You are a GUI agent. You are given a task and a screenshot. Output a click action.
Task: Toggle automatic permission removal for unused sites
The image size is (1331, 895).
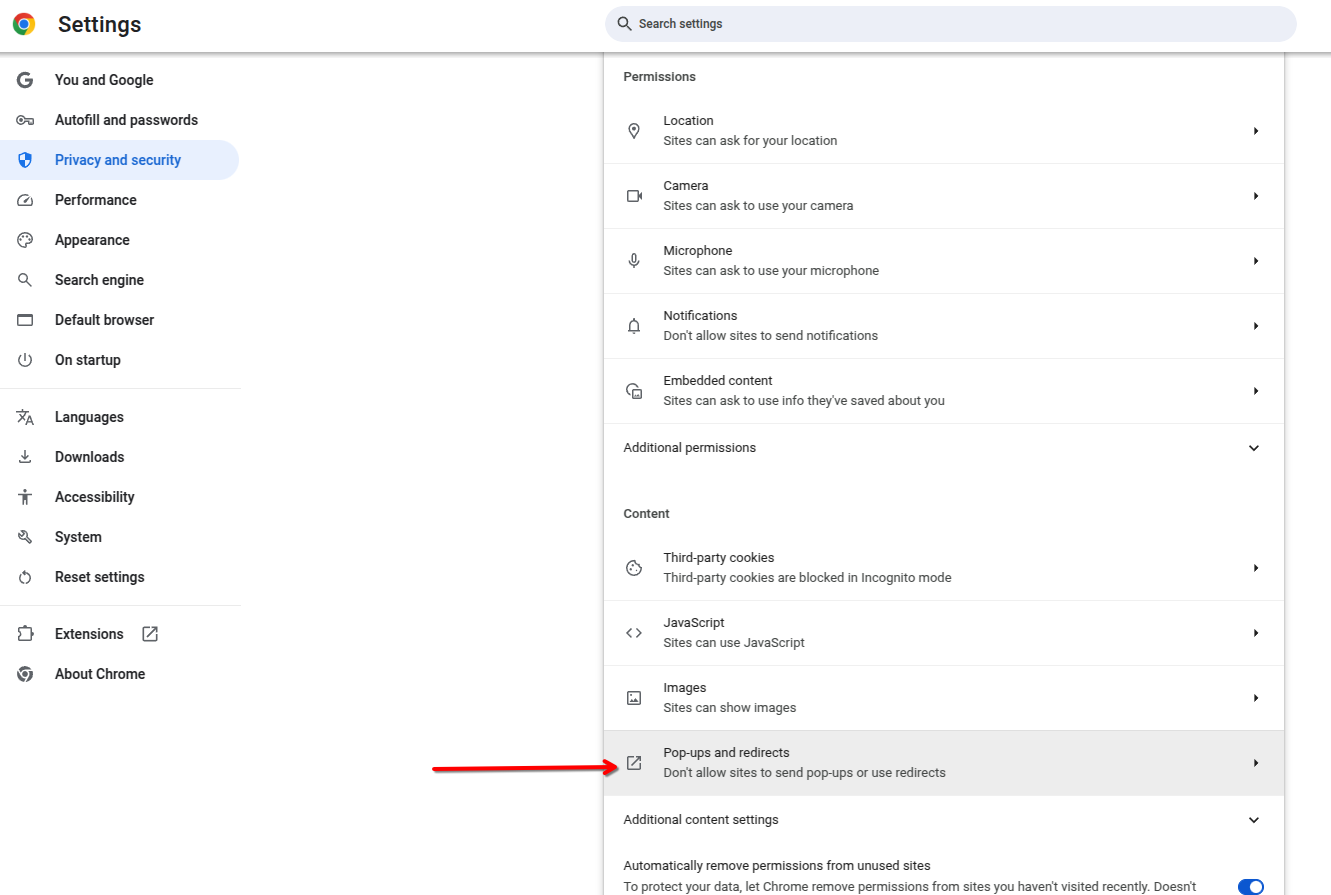pyautogui.click(x=1251, y=886)
